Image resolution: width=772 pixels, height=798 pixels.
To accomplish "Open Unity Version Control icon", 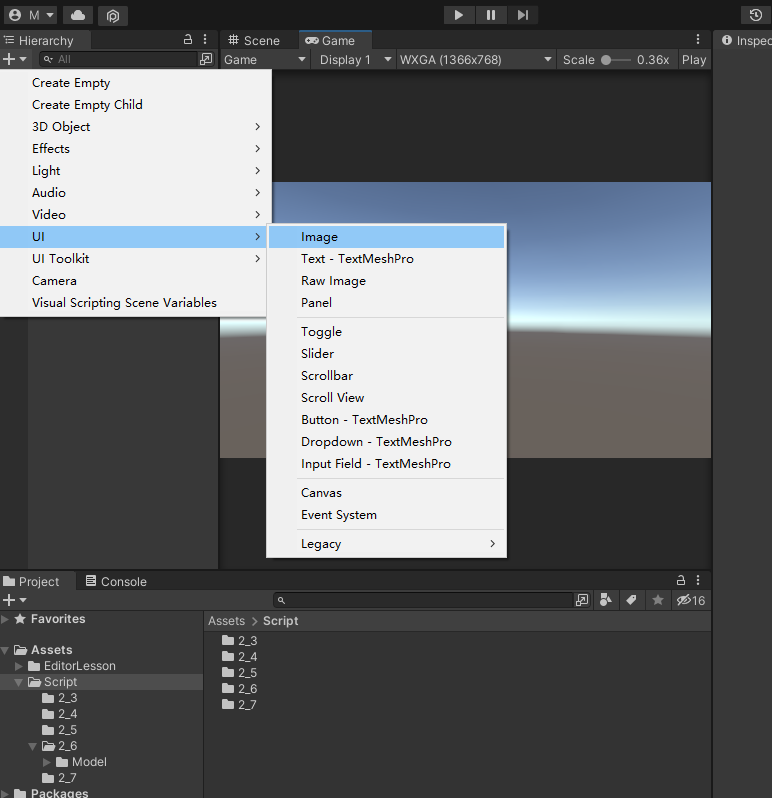I will pyautogui.click(x=112, y=16).
